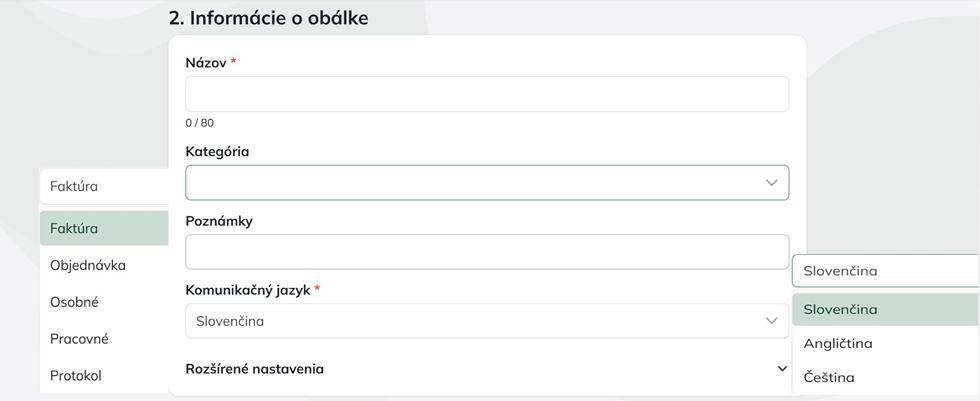Open the Komunikačný jazyk dropdown showing Slovenčina
Viewport: 980px width, 401px height.
click(470, 321)
